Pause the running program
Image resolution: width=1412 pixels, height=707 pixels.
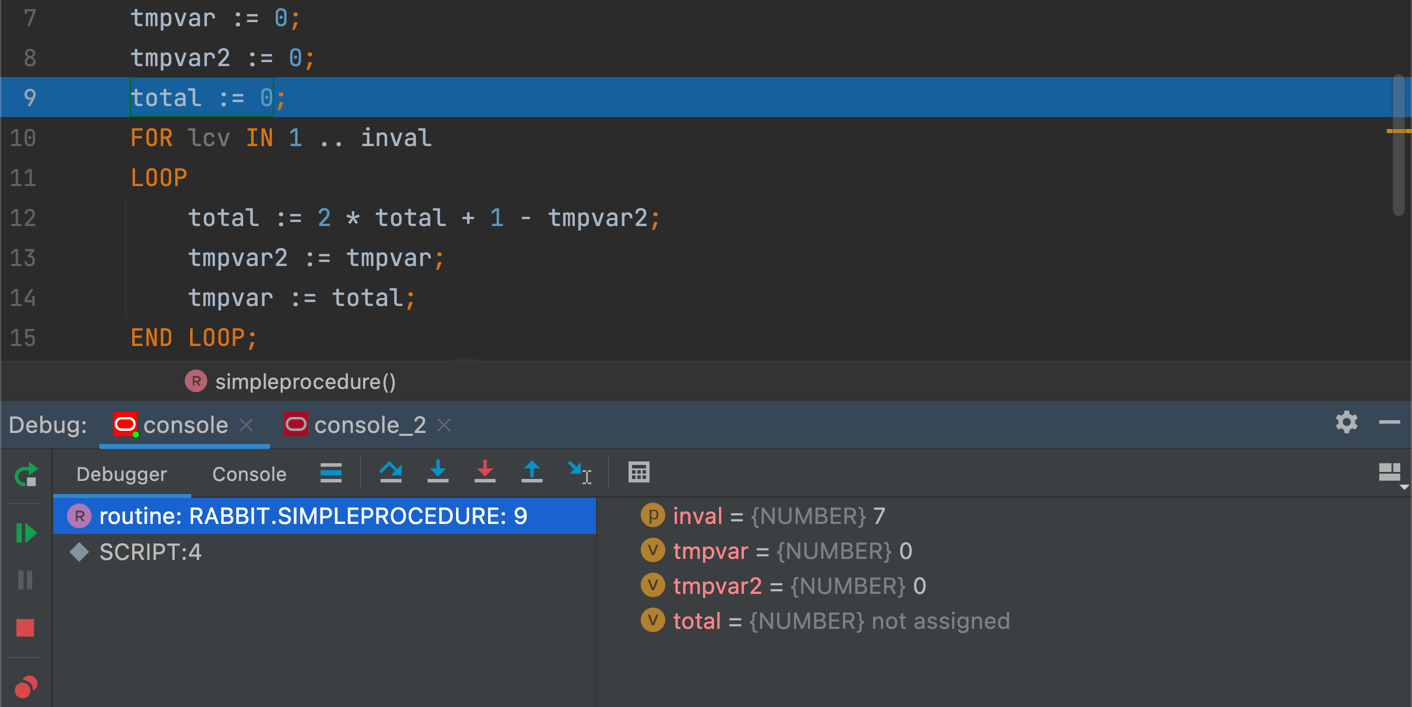pos(23,579)
